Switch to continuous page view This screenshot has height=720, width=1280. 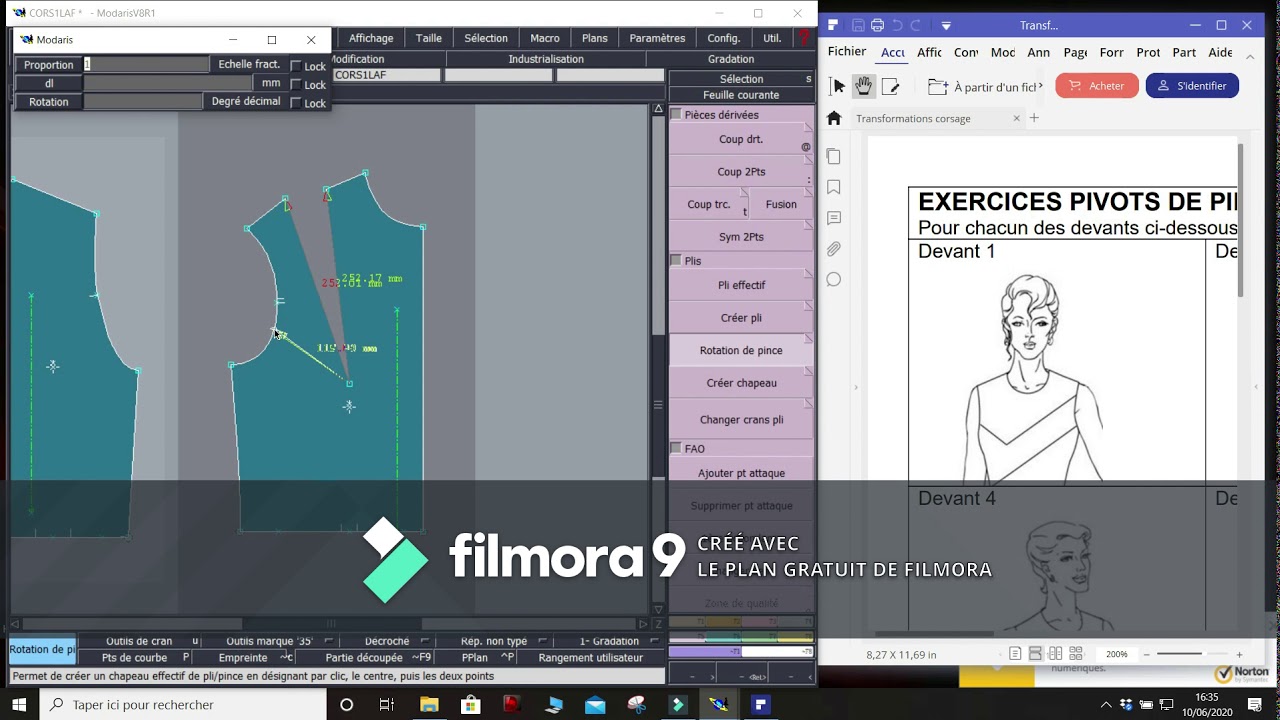pyautogui.click(x=1035, y=654)
